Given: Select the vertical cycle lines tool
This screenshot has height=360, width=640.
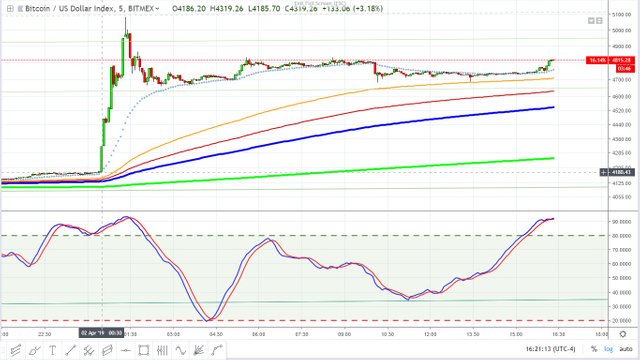Looking at the screenshot, I should coord(162,350).
